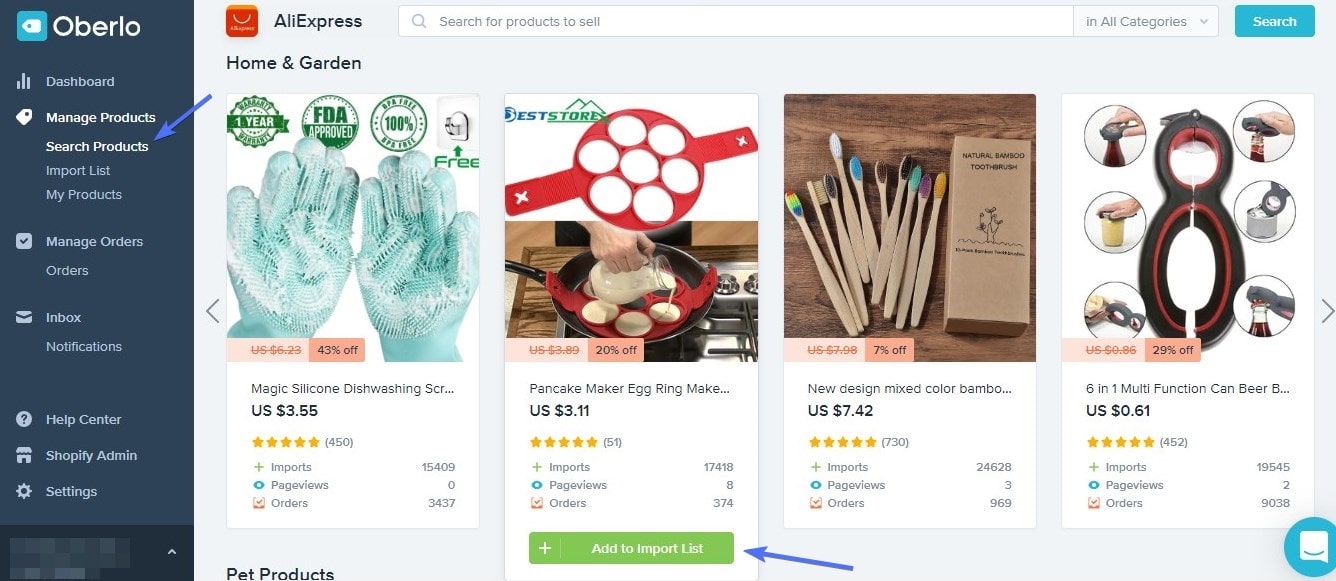The image size is (1336, 581).
Task: Click the Shopify Admin store icon
Action: (24, 455)
